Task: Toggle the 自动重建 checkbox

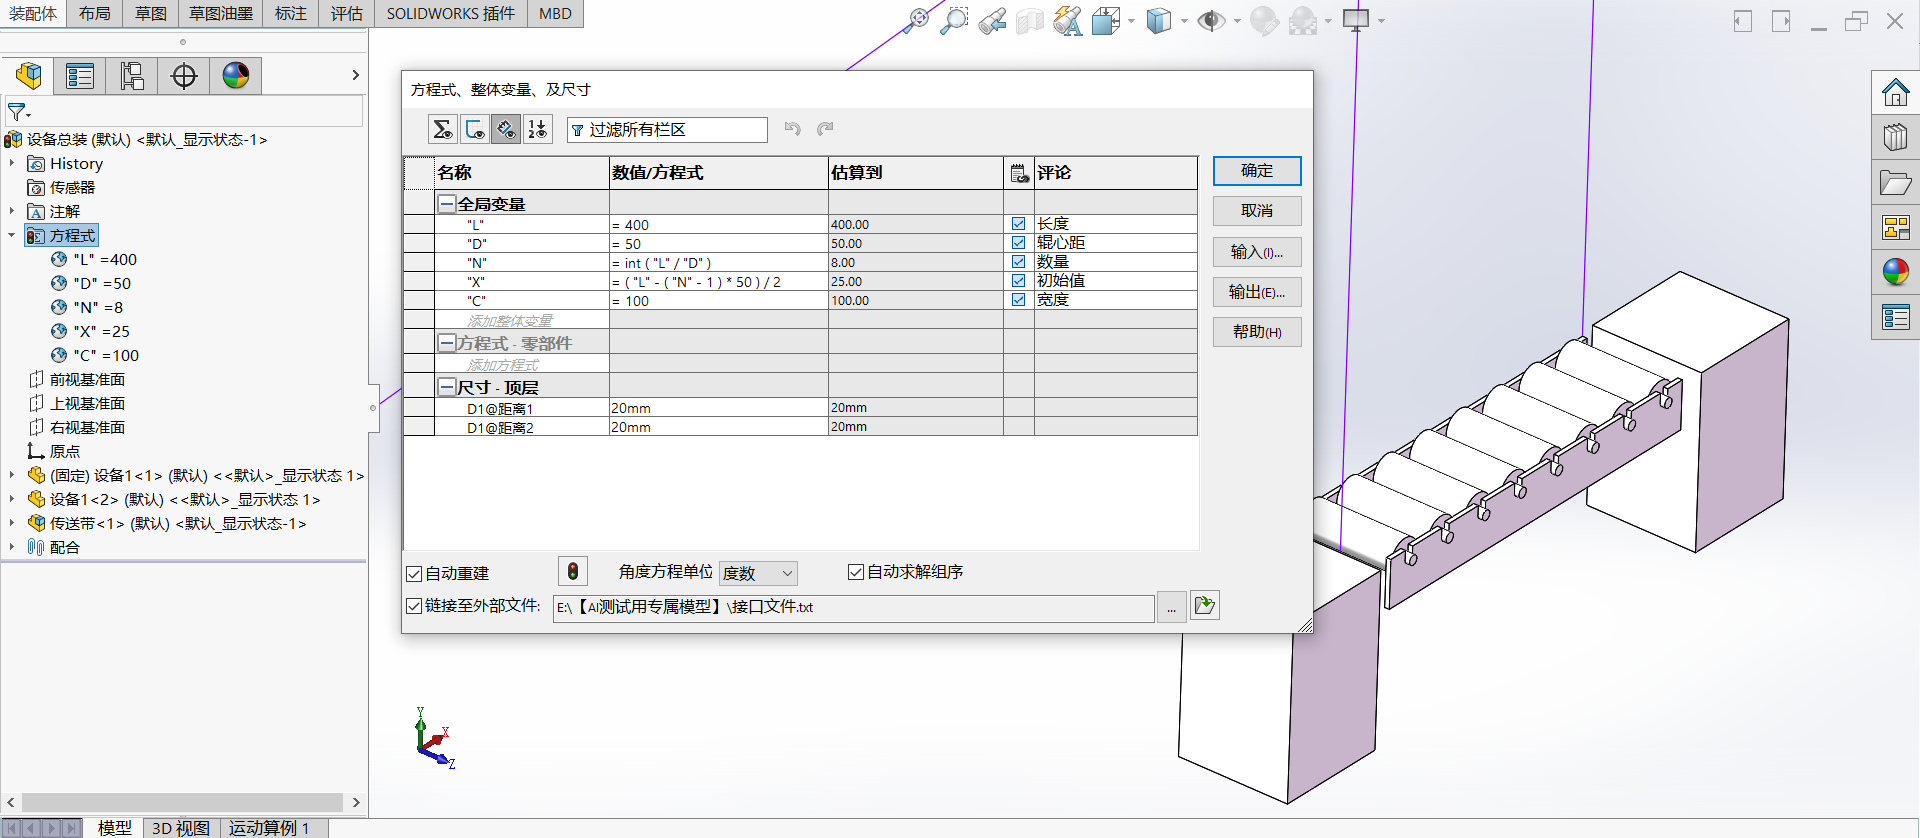Action: (414, 574)
